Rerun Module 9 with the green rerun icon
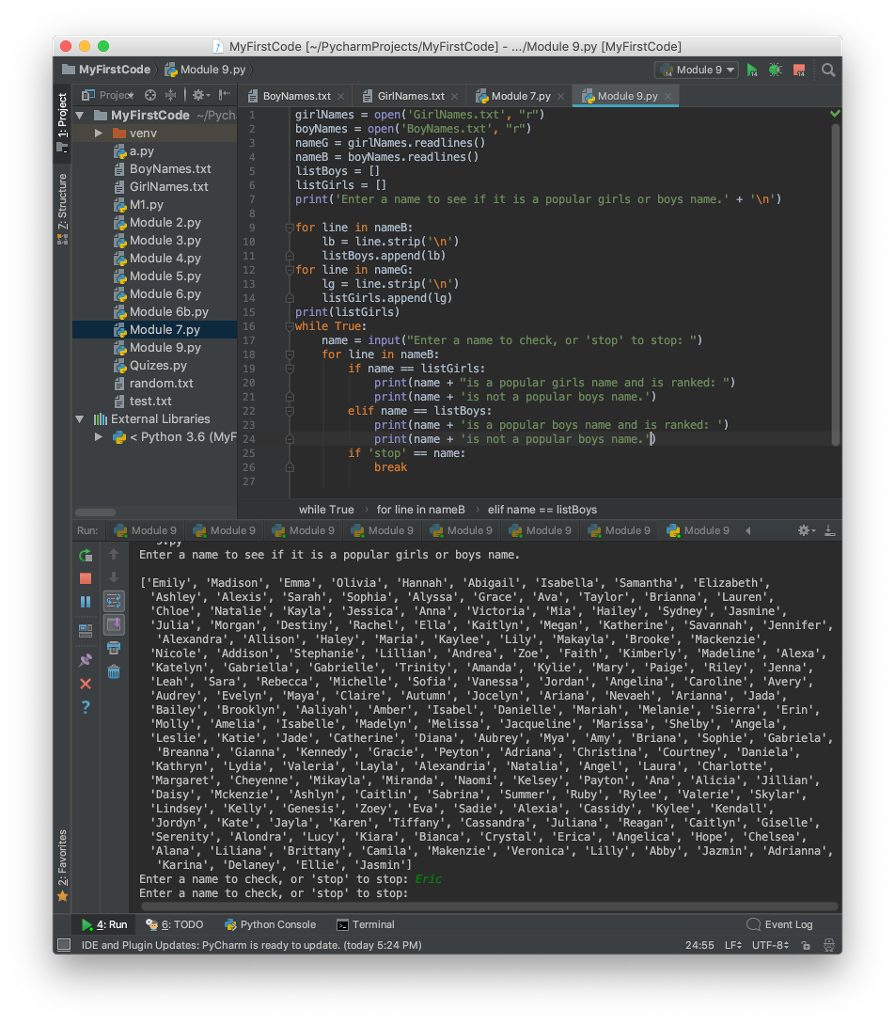 click(86, 556)
